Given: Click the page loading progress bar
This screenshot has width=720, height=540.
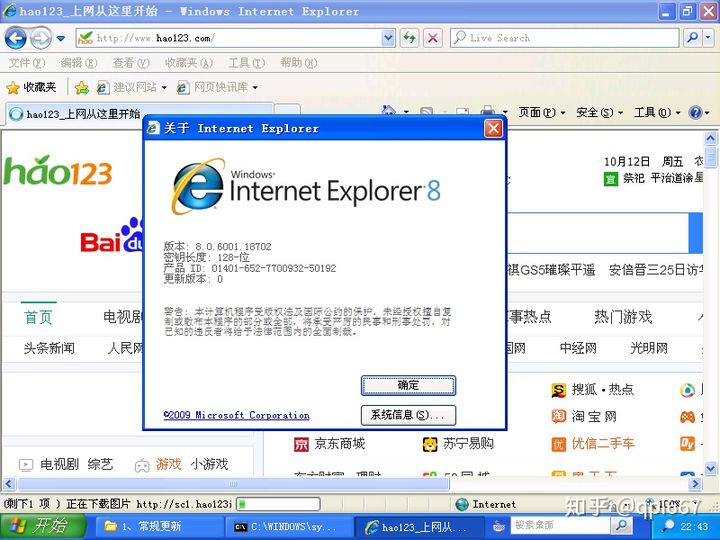Looking at the screenshot, I should click(278, 505).
